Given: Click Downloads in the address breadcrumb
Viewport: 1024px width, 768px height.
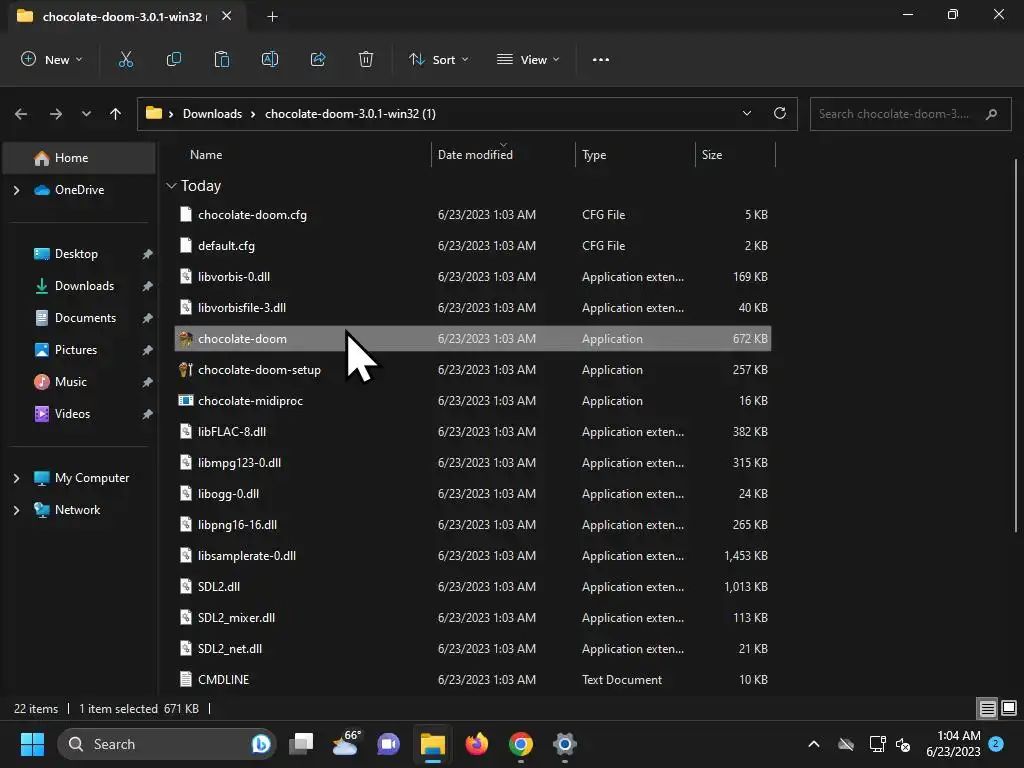Looking at the screenshot, I should click(x=212, y=114).
